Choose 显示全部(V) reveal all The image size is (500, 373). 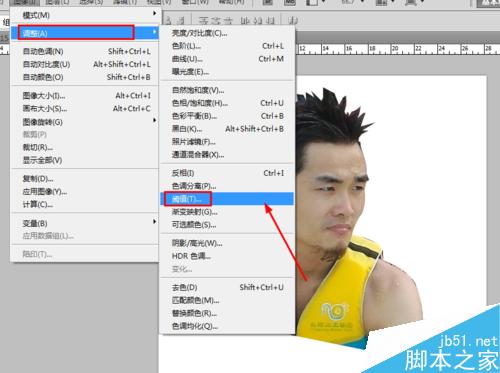85,160
